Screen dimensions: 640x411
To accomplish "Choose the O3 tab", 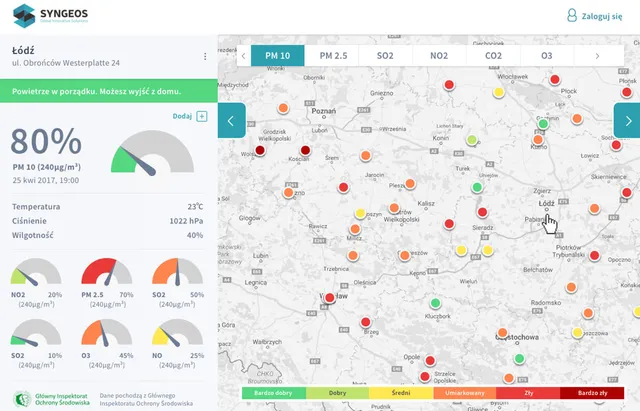I will pyautogui.click(x=547, y=56).
